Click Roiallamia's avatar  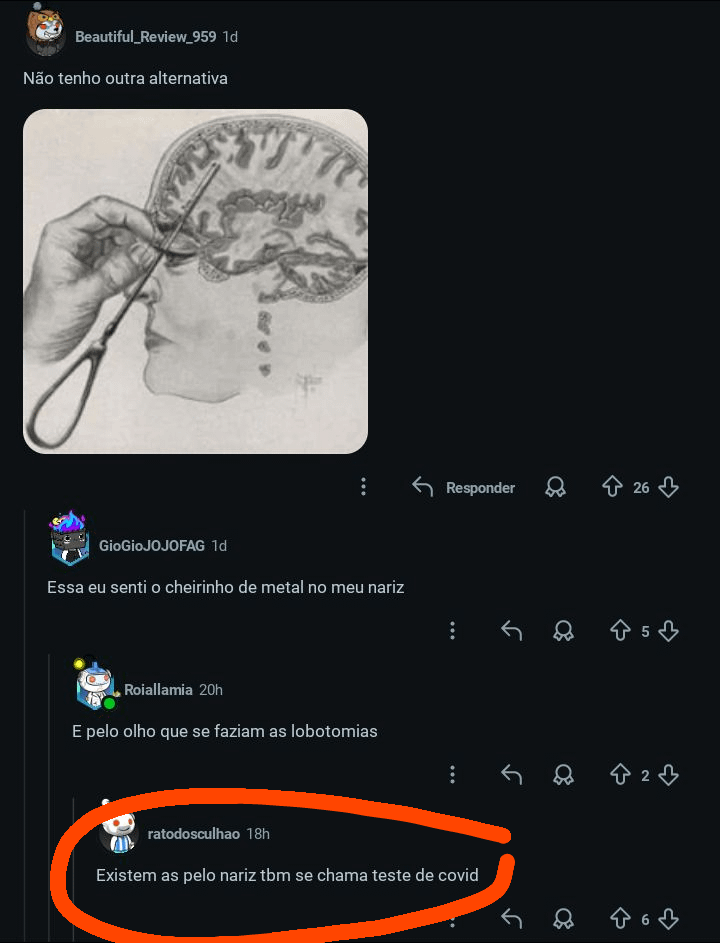pos(96,685)
